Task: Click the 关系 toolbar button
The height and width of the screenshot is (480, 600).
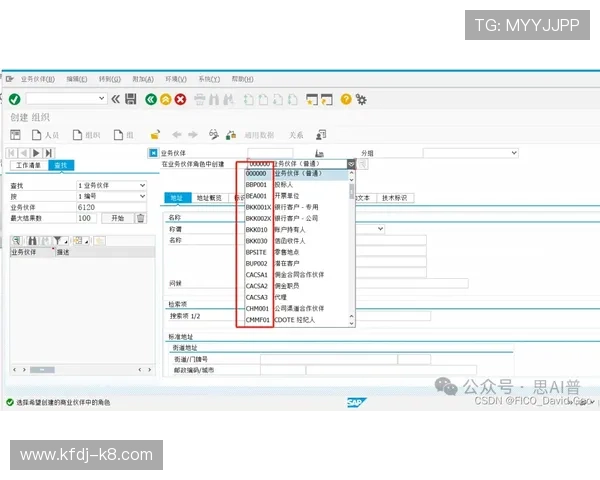Action: 296,135
